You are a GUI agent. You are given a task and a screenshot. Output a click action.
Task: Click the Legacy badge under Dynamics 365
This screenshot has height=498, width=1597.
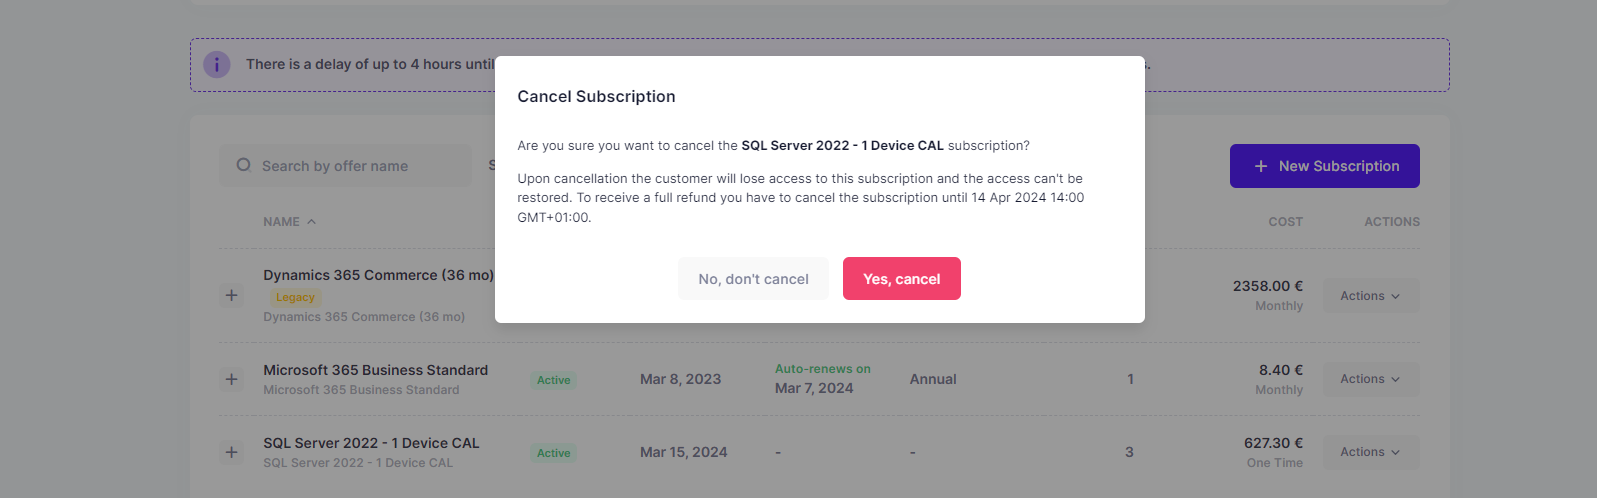click(x=295, y=297)
